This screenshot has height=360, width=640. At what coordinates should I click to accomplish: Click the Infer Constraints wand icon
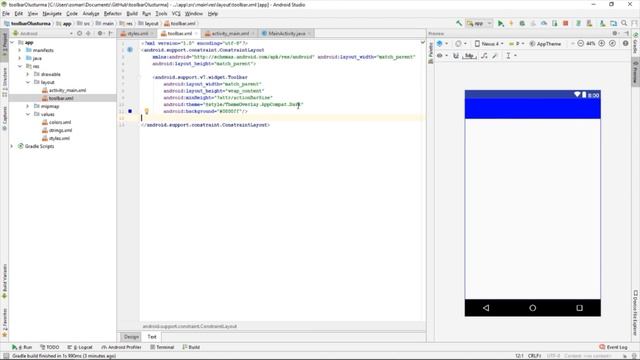pyautogui.click(x=495, y=56)
